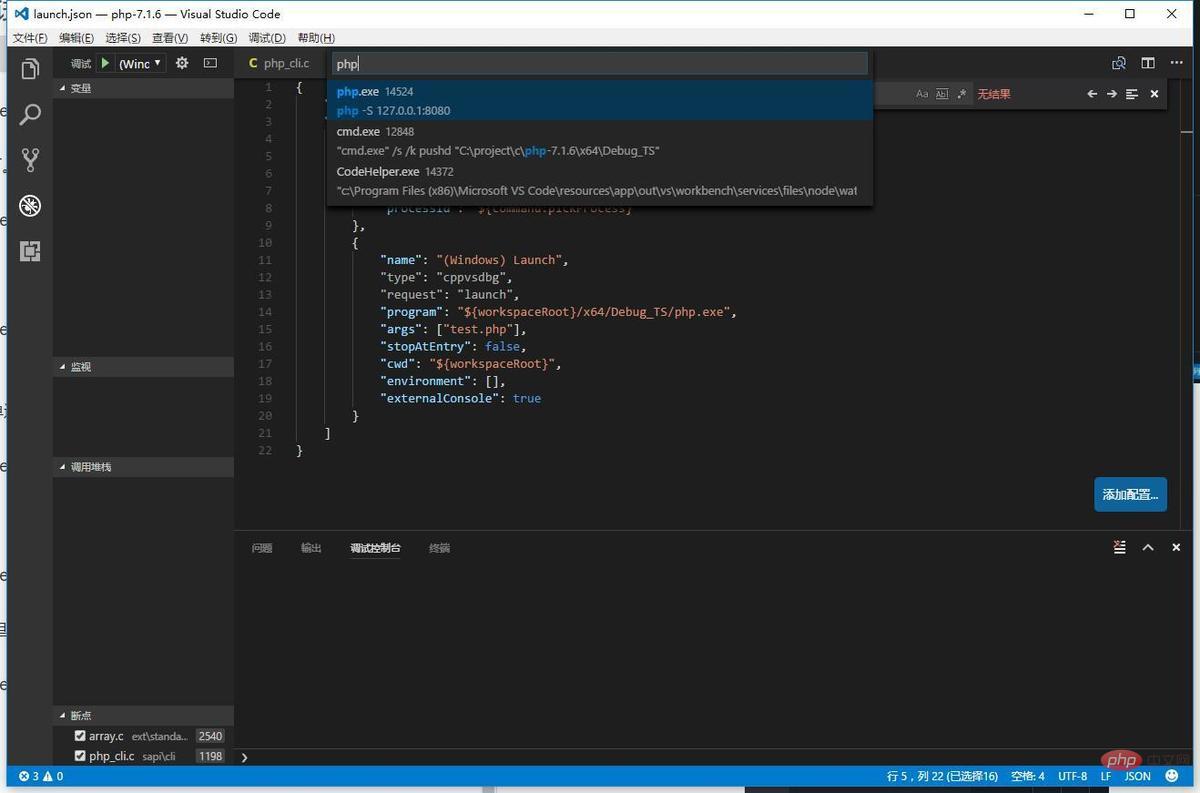This screenshot has height=793, width=1200.
Task: Change indentation via 空格: 4
Action: (1027, 776)
